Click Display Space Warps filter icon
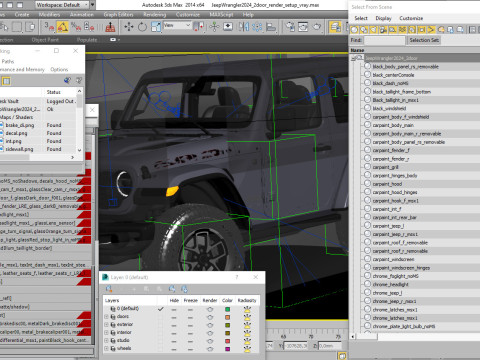This screenshot has height=360, width=480. pos(403,30)
